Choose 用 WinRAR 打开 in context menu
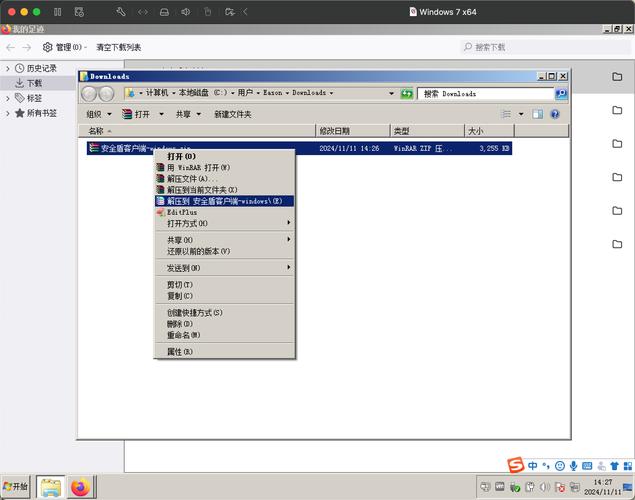The image size is (635, 500). coord(225,168)
